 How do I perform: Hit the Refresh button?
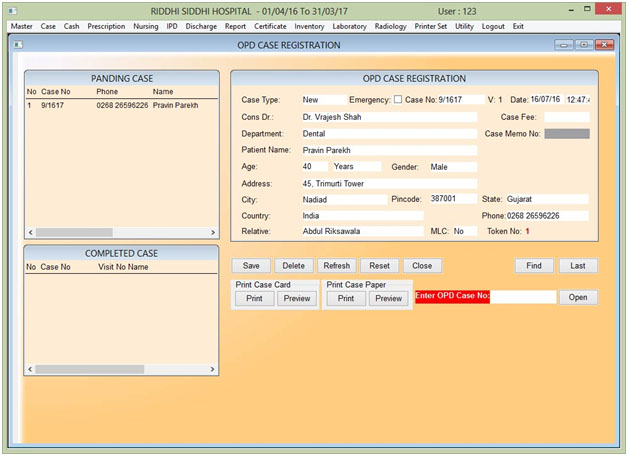click(x=337, y=266)
